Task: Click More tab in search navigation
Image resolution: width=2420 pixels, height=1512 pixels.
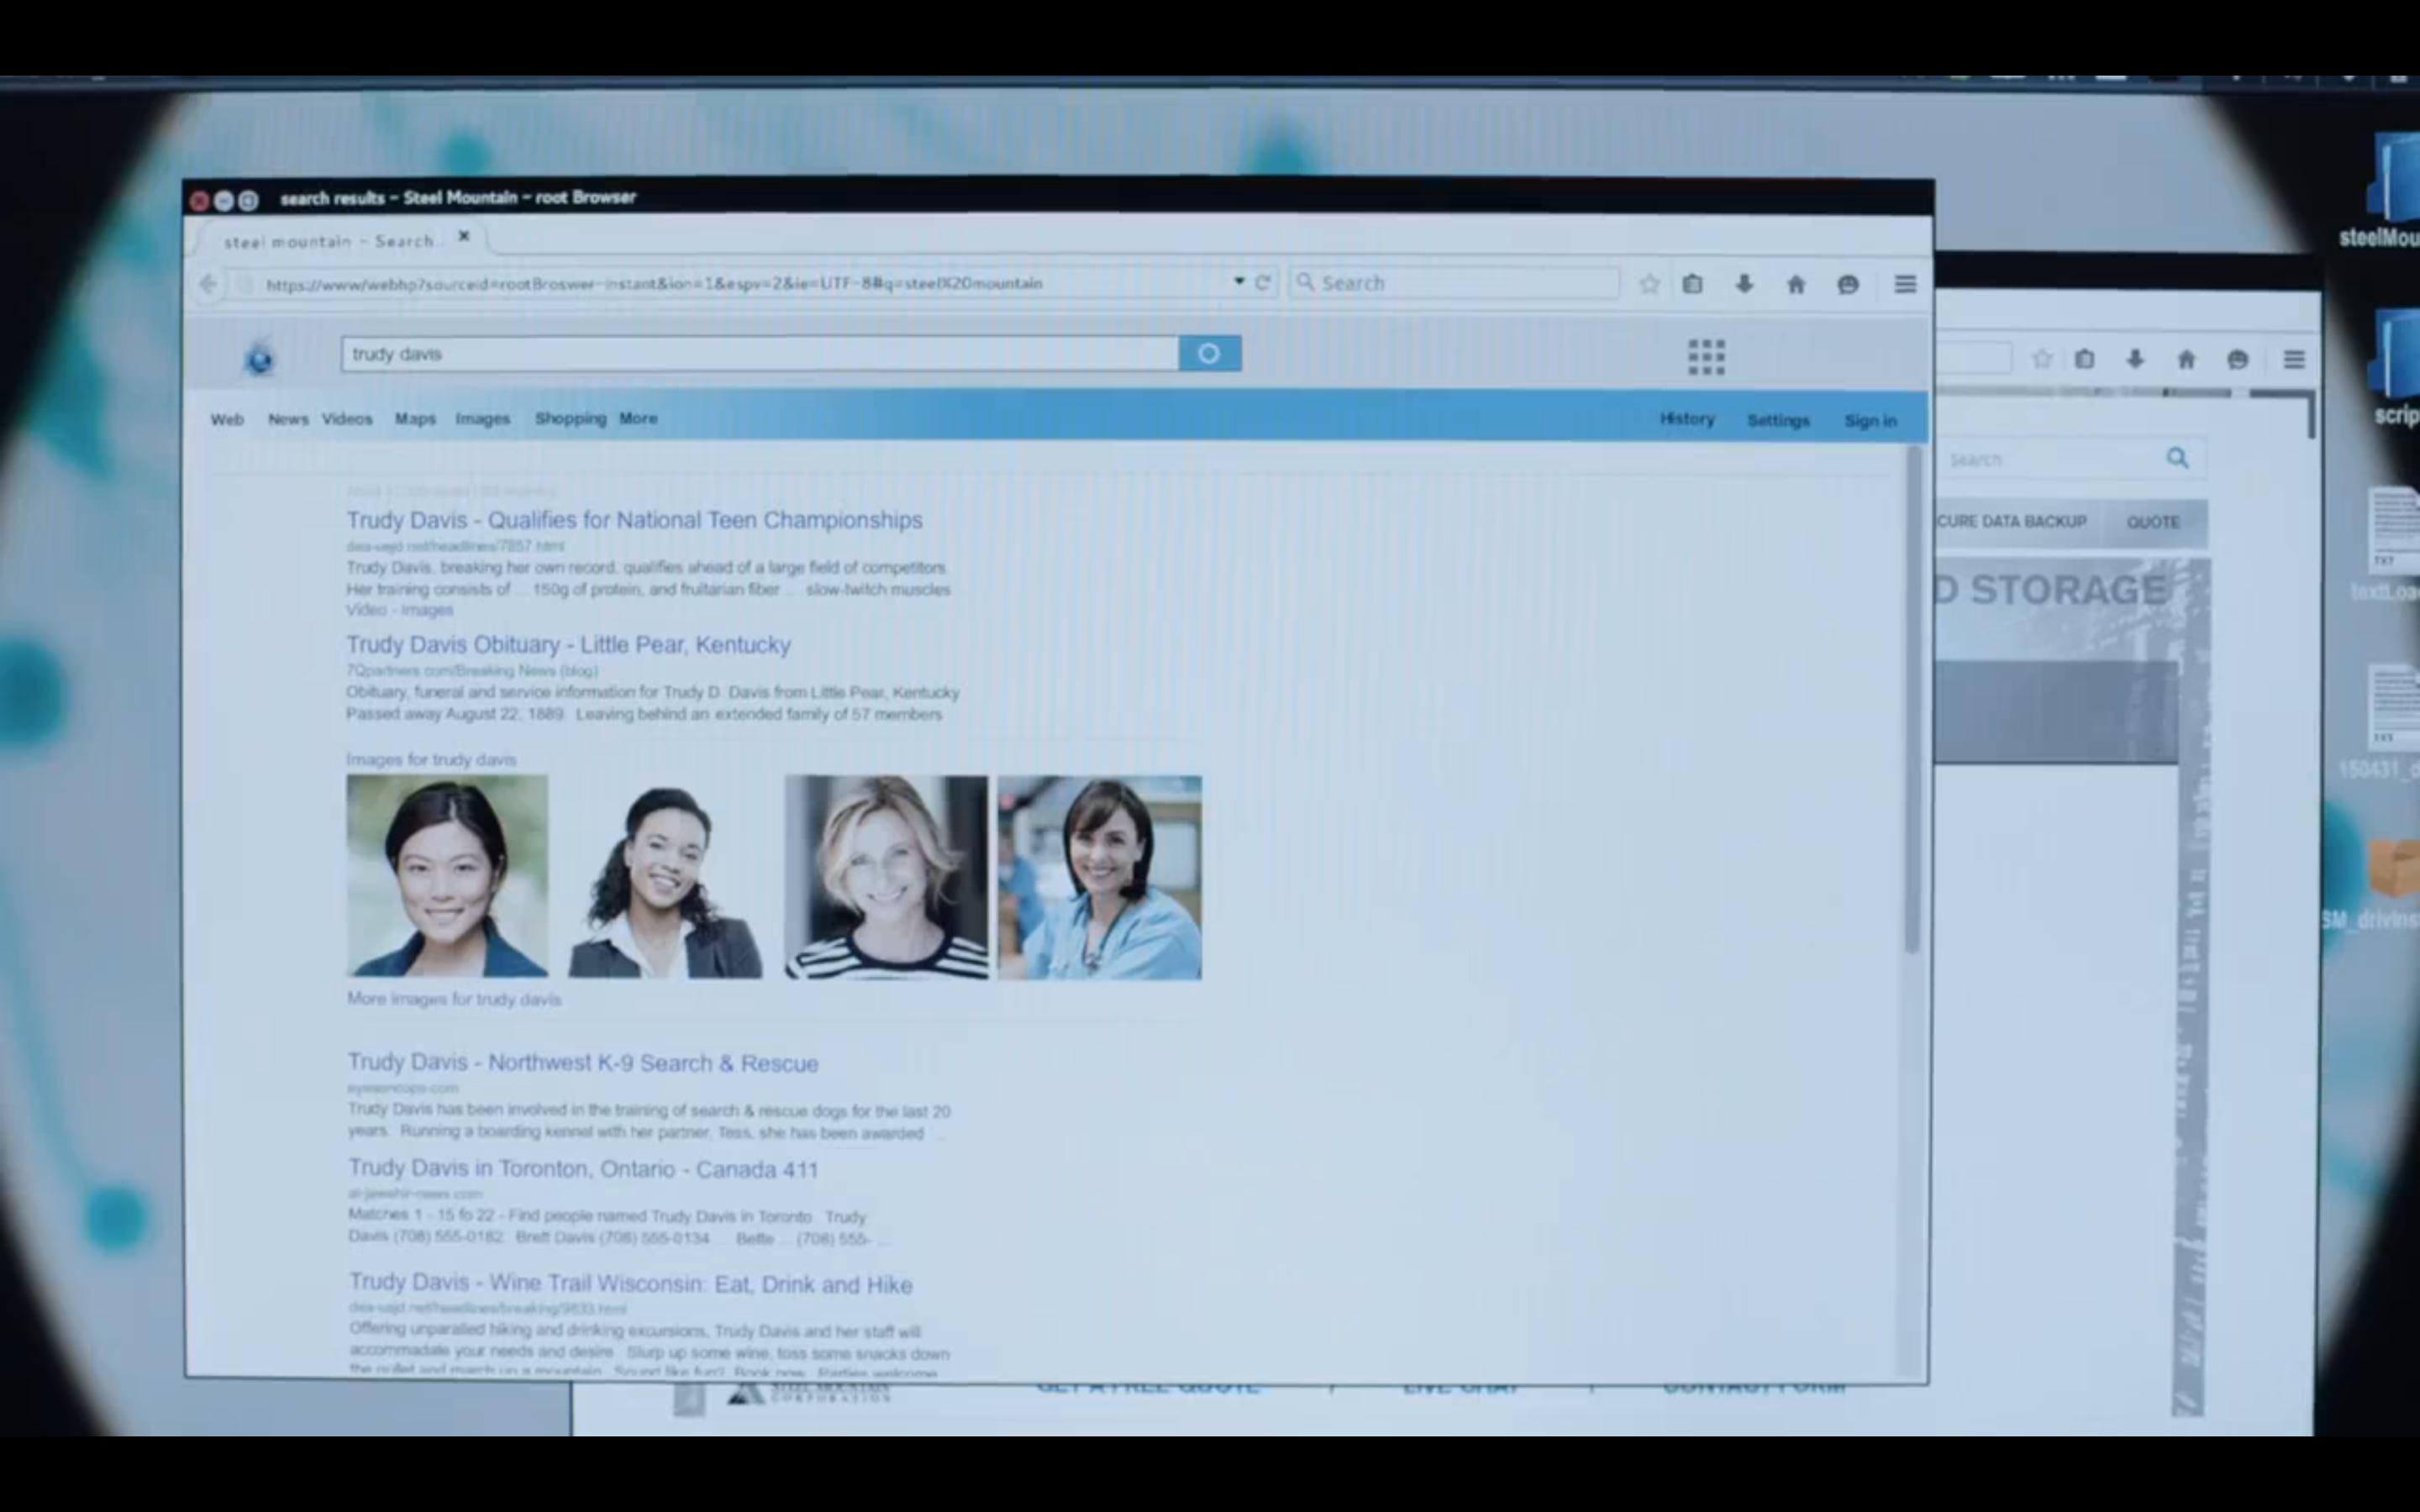Action: (x=638, y=418)
